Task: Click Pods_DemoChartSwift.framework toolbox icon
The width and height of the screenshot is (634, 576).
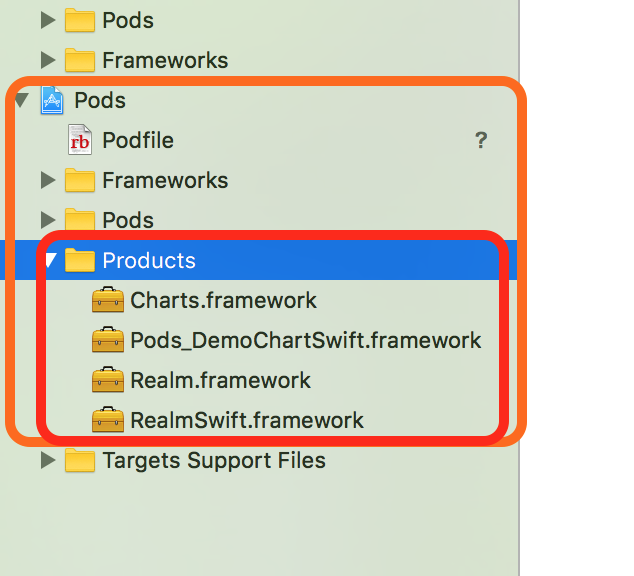Action: pos(108,340)
